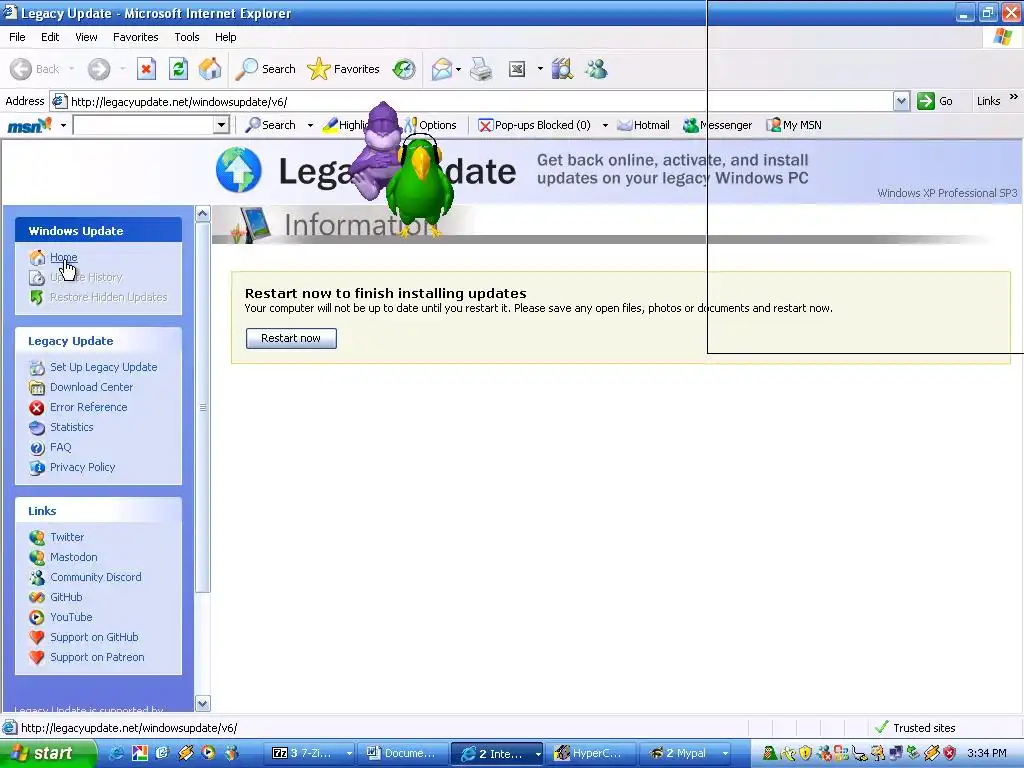Click the Download Center icon
The height and width of the screenshot is (768, 1024).
click(x=37, y=387)
